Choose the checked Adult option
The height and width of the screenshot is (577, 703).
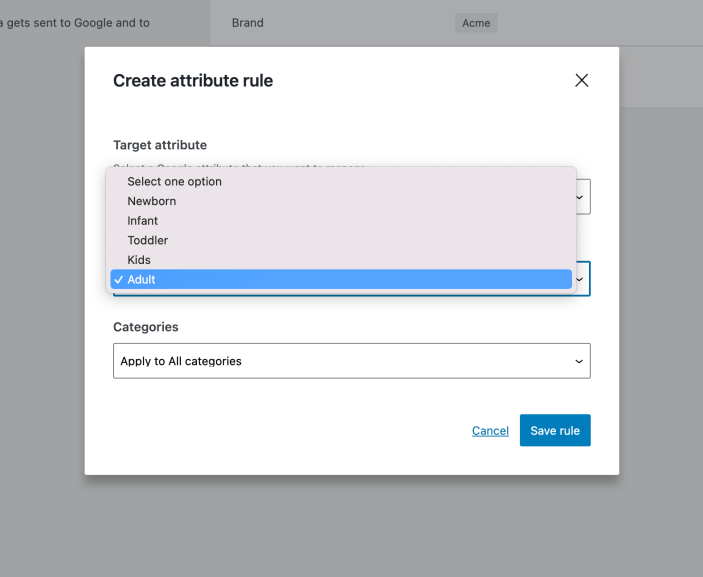pyautogui.click(x=142, y=280)
